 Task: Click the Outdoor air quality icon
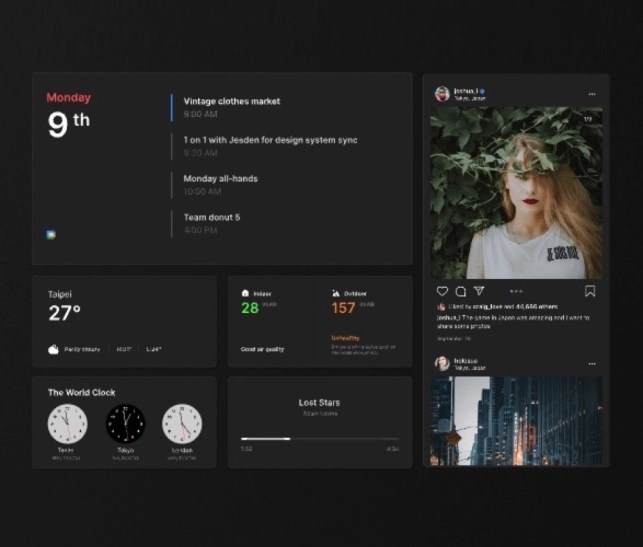[x=336, y=293]
